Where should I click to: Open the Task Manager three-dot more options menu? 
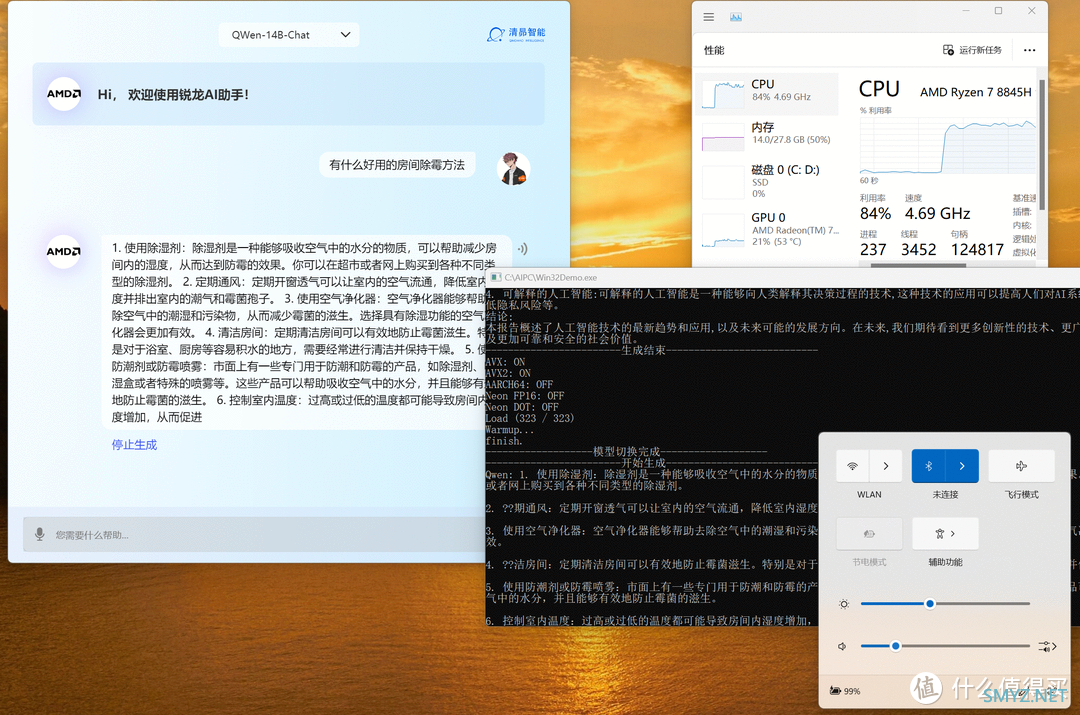pos(1030,50)
